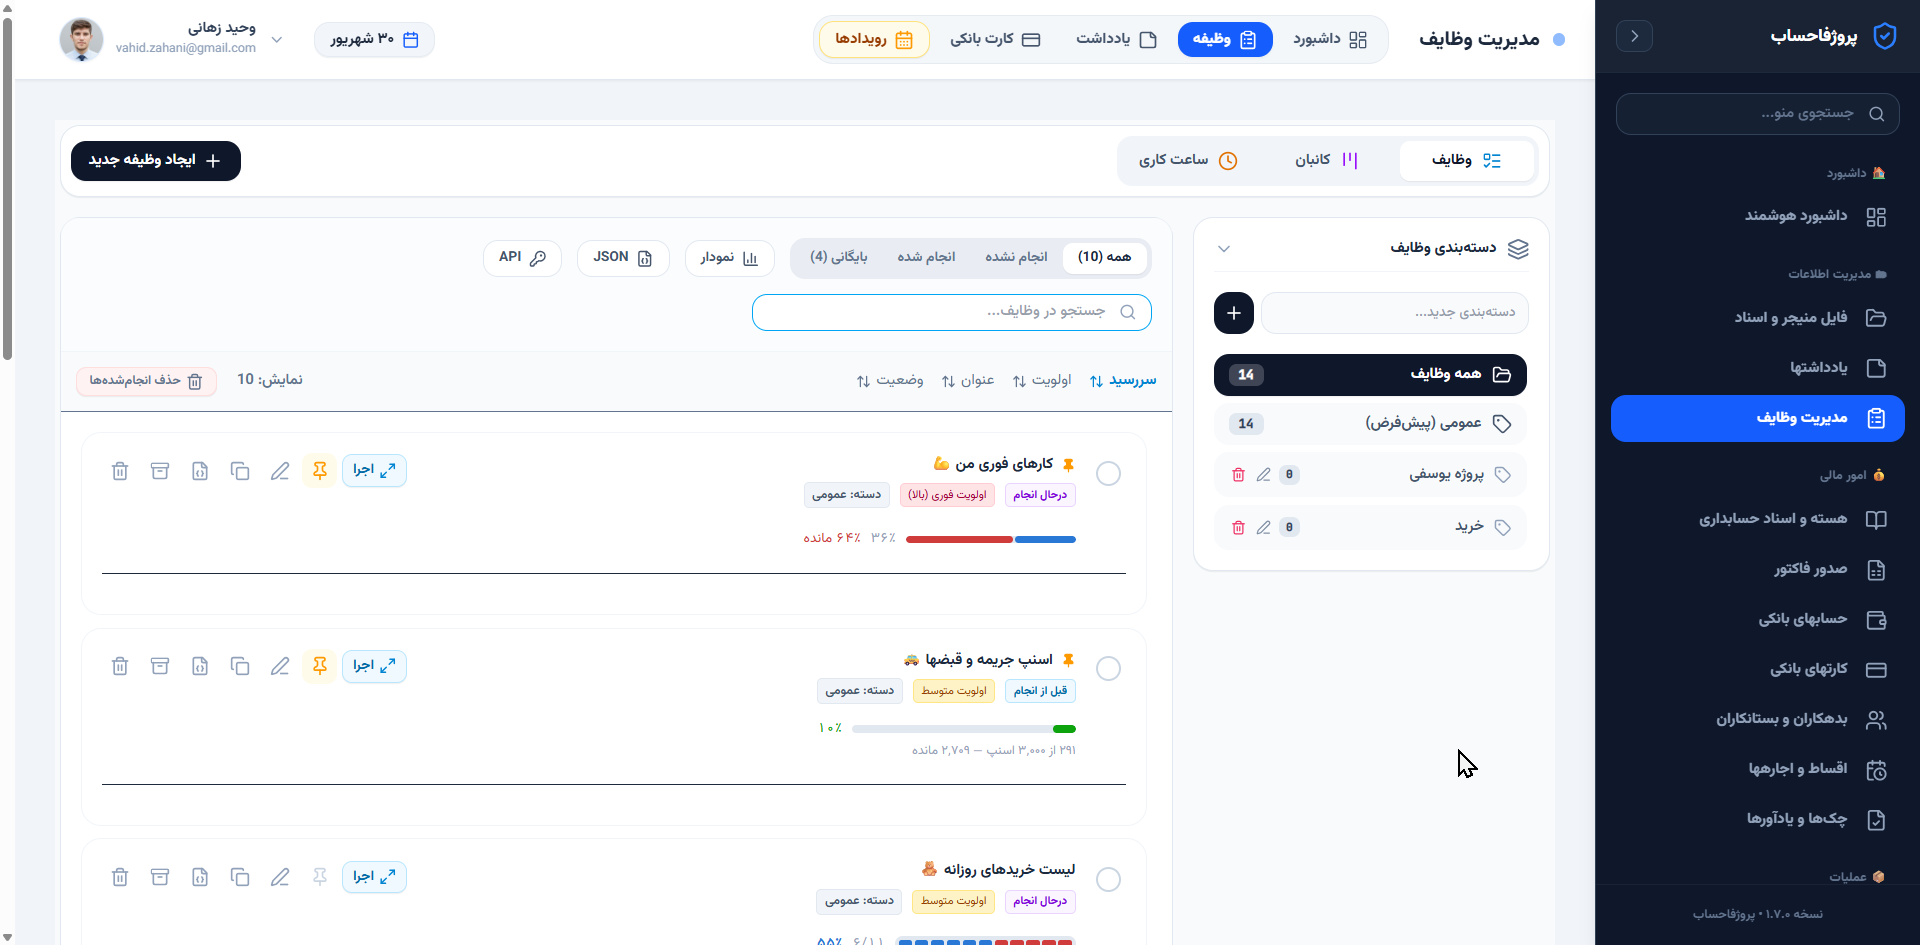Copy the اسنپ جریمه و قبضها task

click(240, 666)
